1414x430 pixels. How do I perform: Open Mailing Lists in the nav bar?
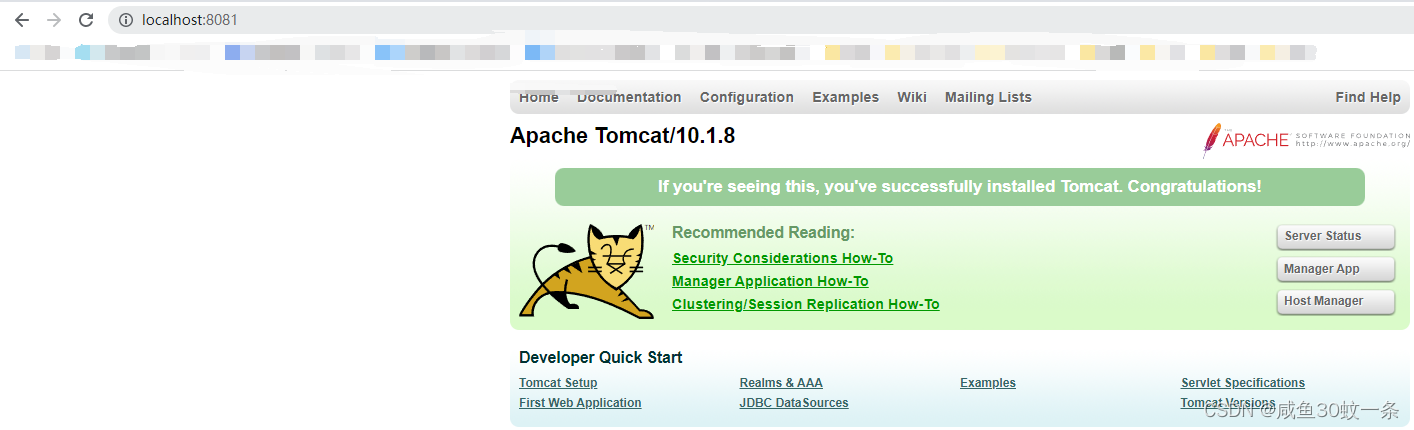[988, 97]
